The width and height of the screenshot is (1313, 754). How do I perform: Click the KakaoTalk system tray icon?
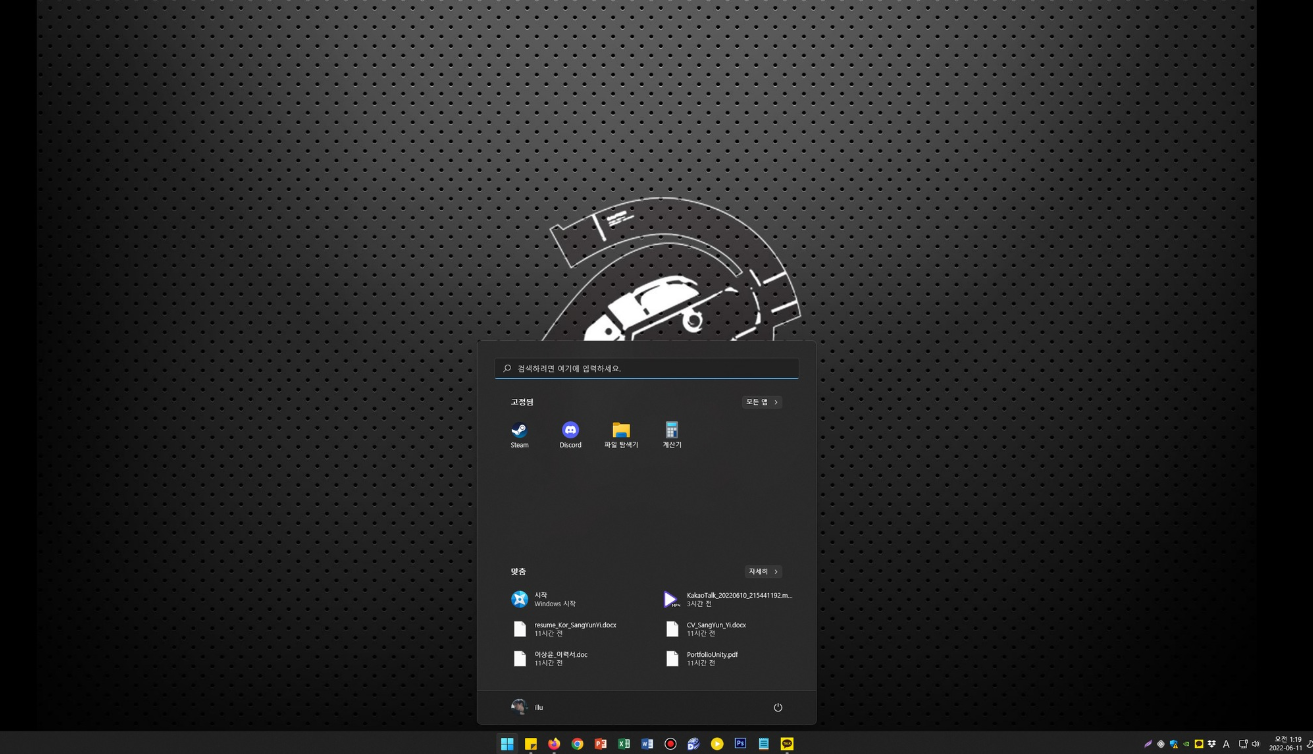[x=1199, y=744]
